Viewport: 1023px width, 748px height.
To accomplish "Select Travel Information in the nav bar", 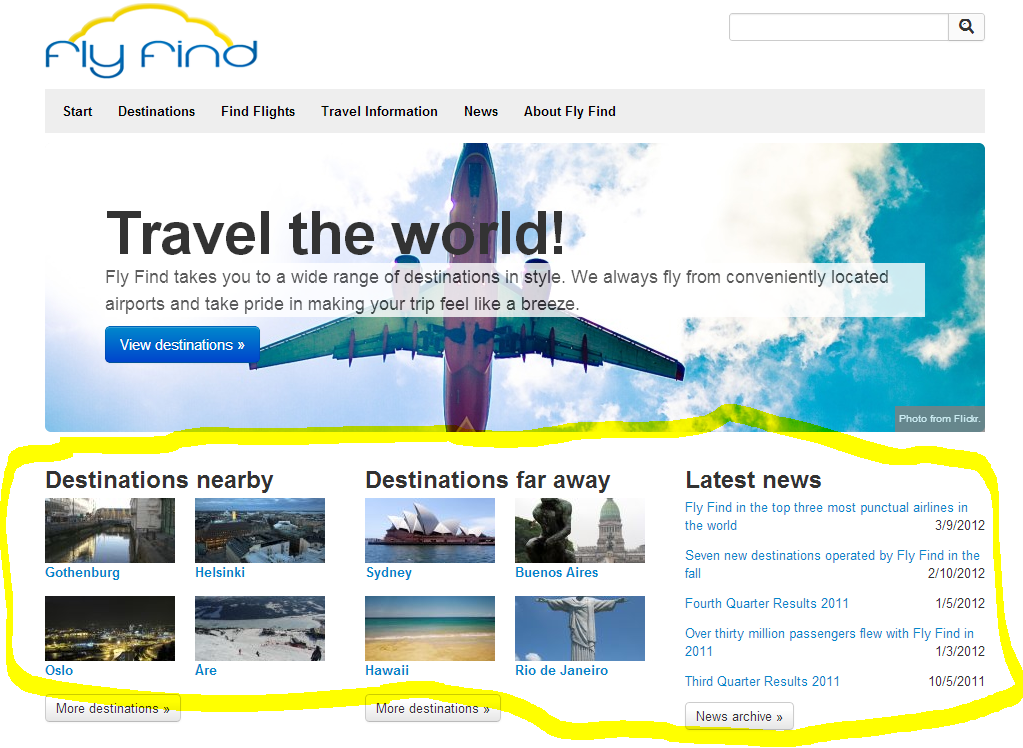I will point(379,111).
